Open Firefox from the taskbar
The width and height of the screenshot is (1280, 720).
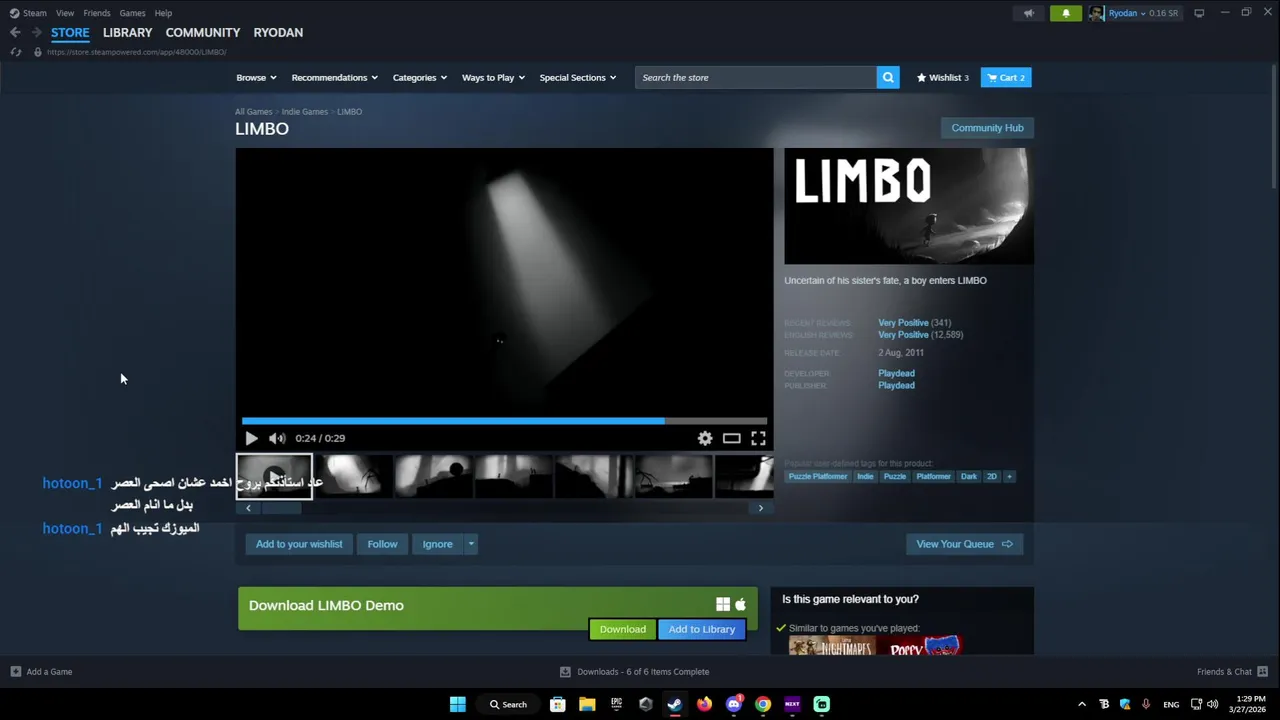(x=704, y=704)
